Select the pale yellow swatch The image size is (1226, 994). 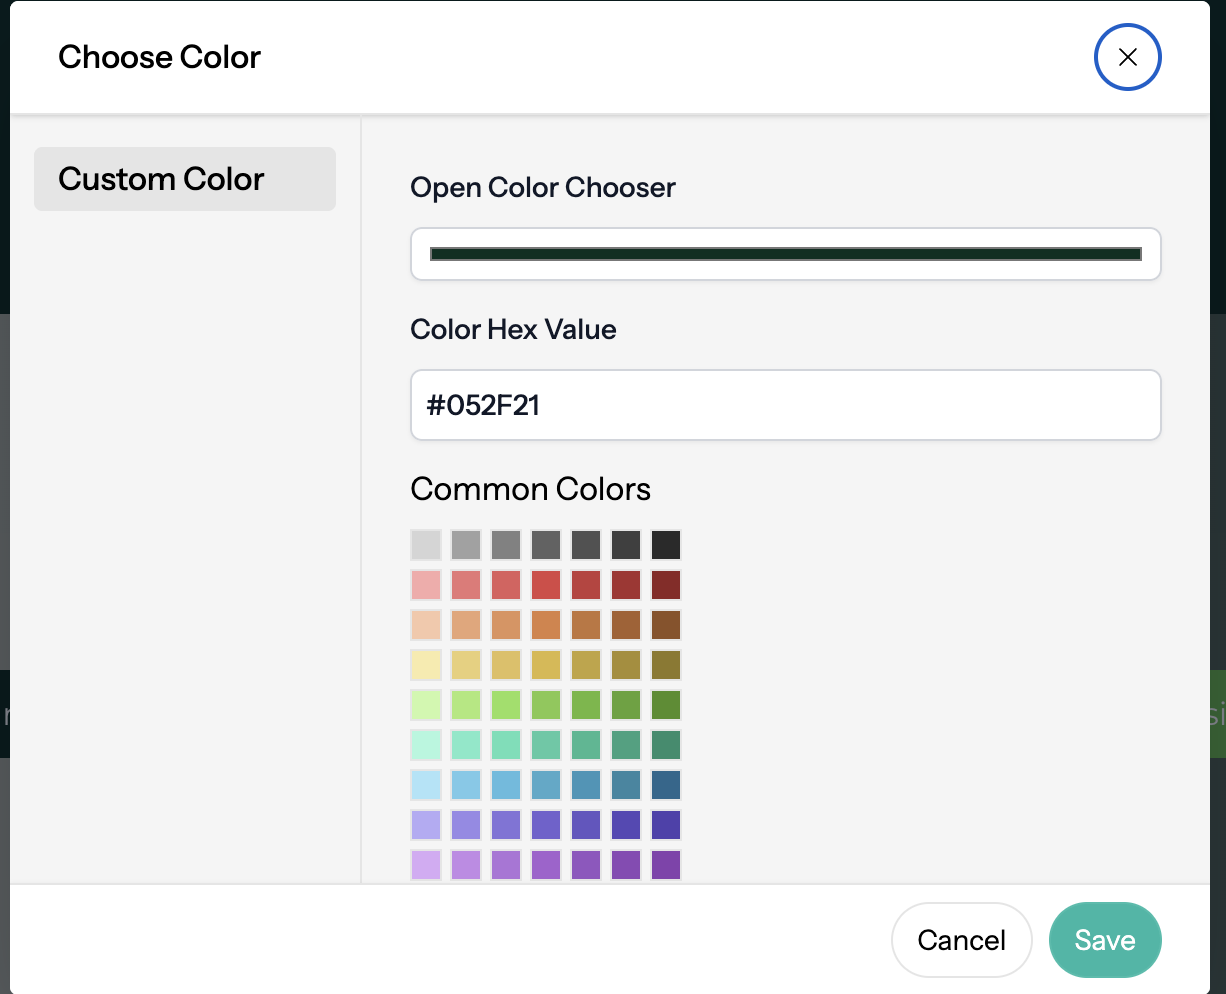pyautogui.click(x=425, y=664)
